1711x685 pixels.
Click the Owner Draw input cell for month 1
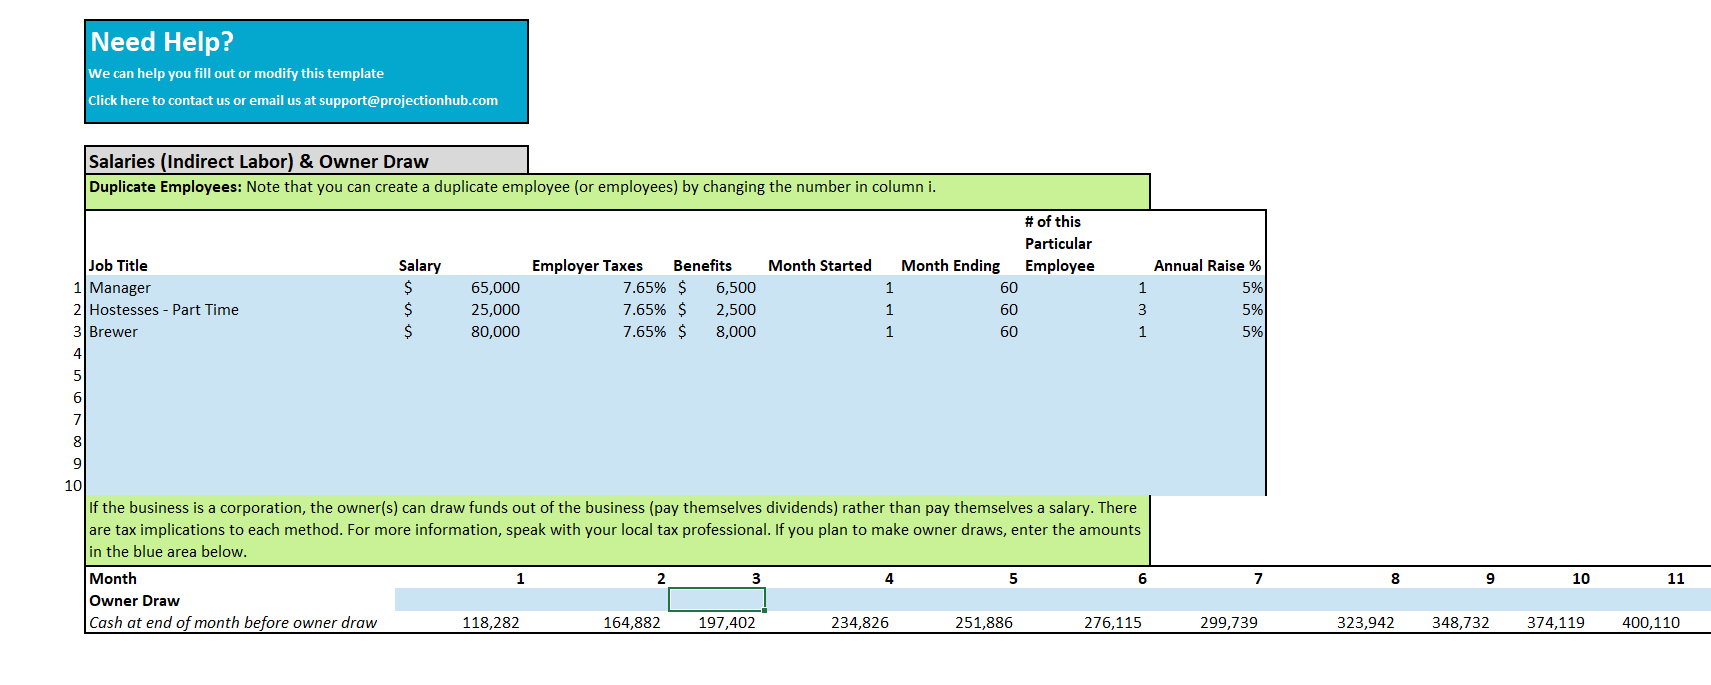point(461,600)
